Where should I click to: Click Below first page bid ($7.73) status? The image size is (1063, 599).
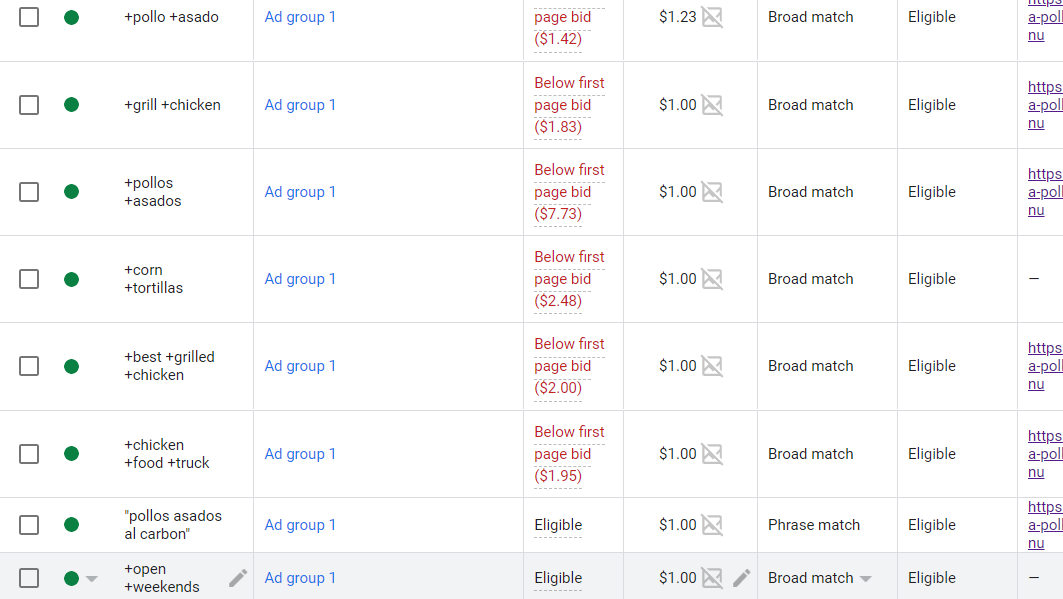pos(569,192)
